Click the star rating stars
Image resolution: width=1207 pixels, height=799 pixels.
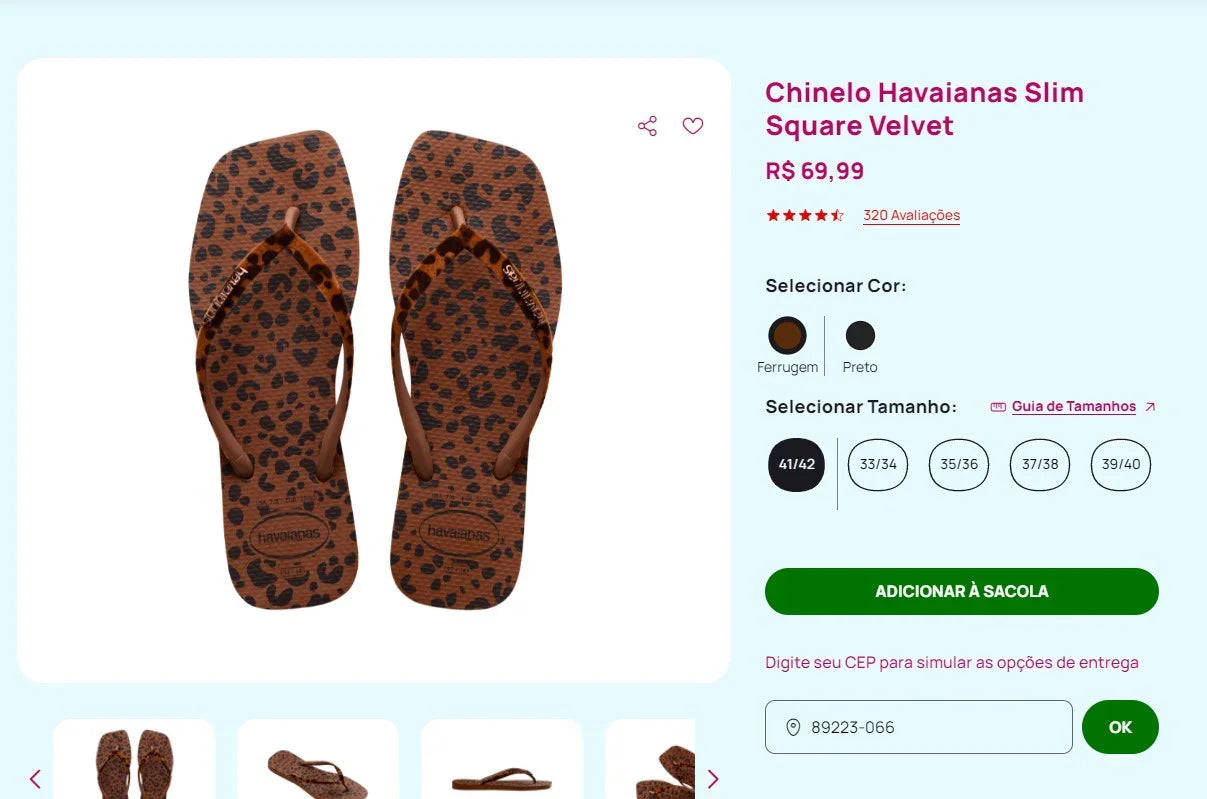pos(804,214)
